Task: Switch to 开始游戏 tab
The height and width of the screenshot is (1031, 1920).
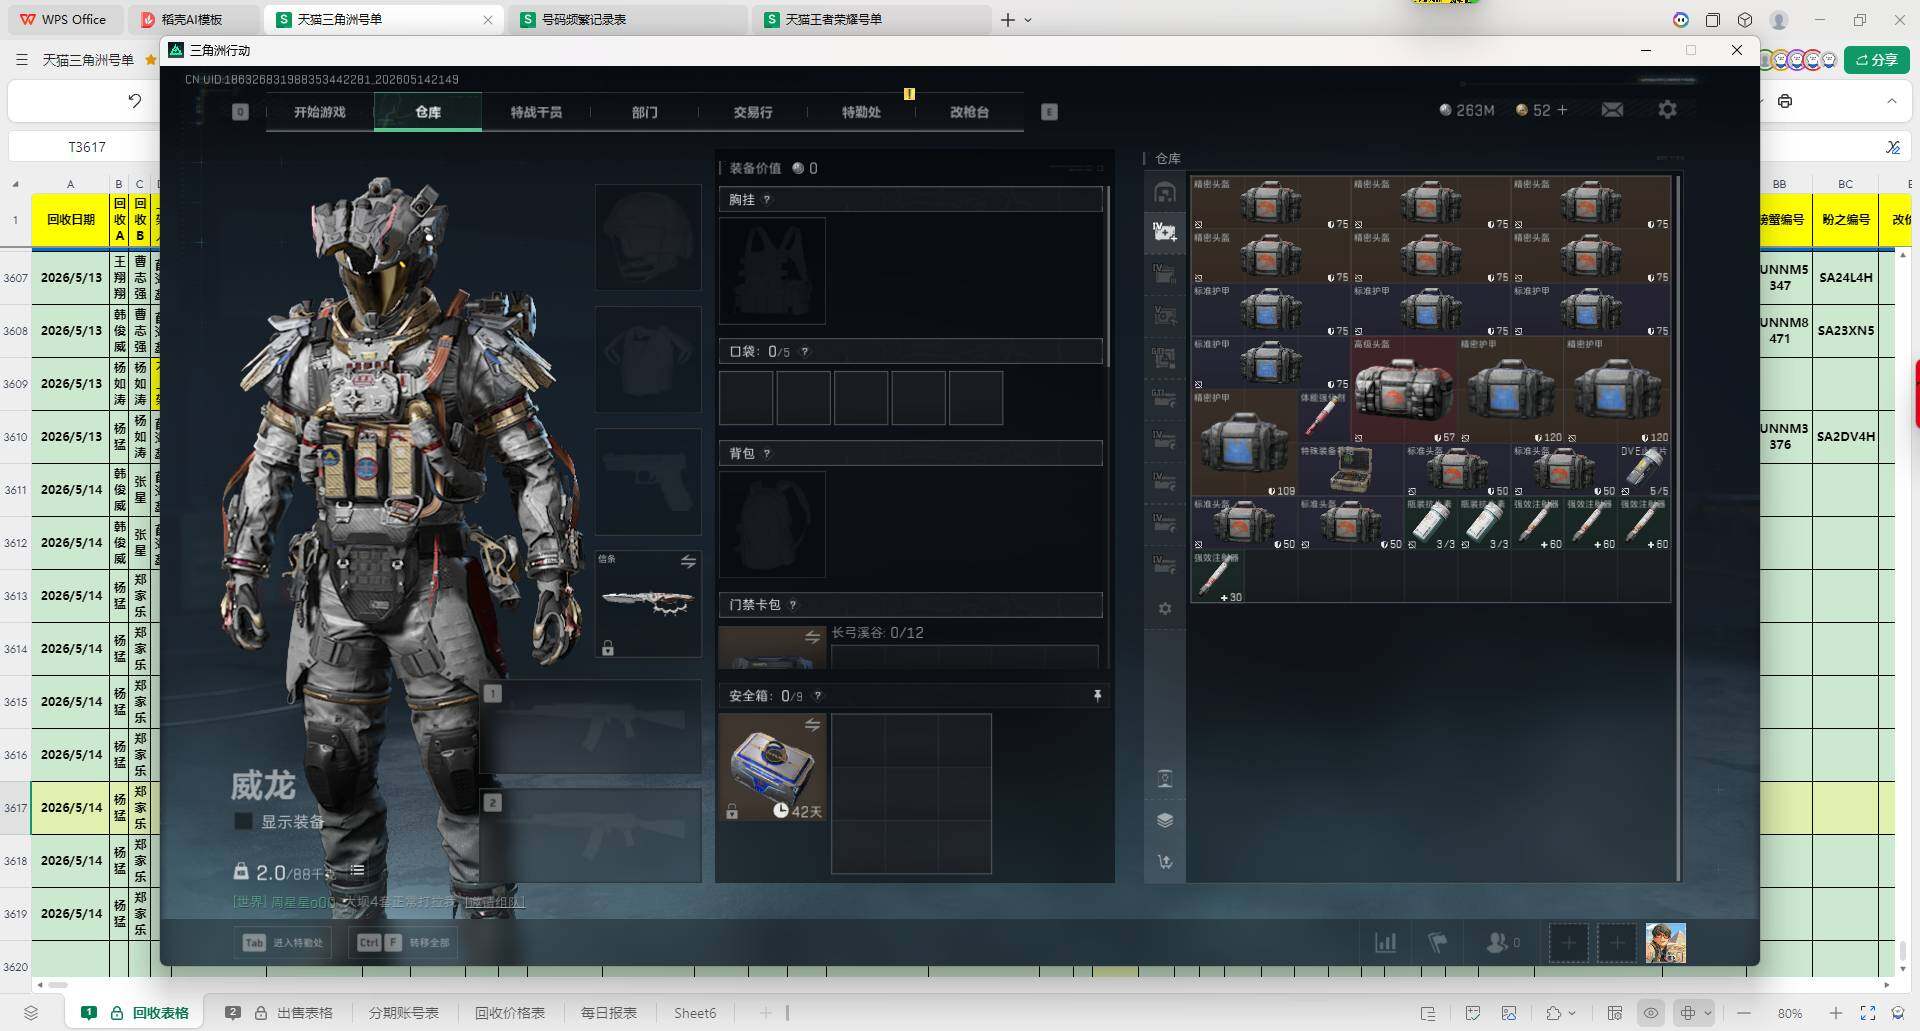Action: click(x=320, y=112)
